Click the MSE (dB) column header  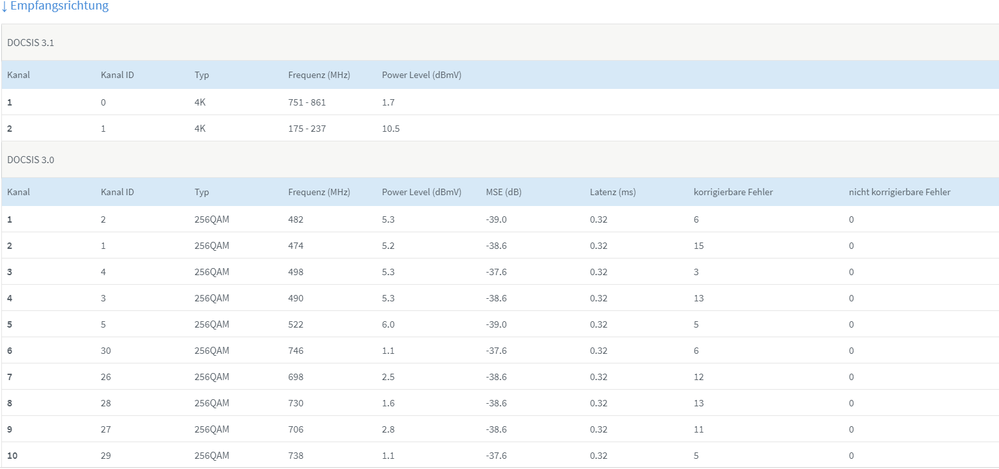point(502,192)
